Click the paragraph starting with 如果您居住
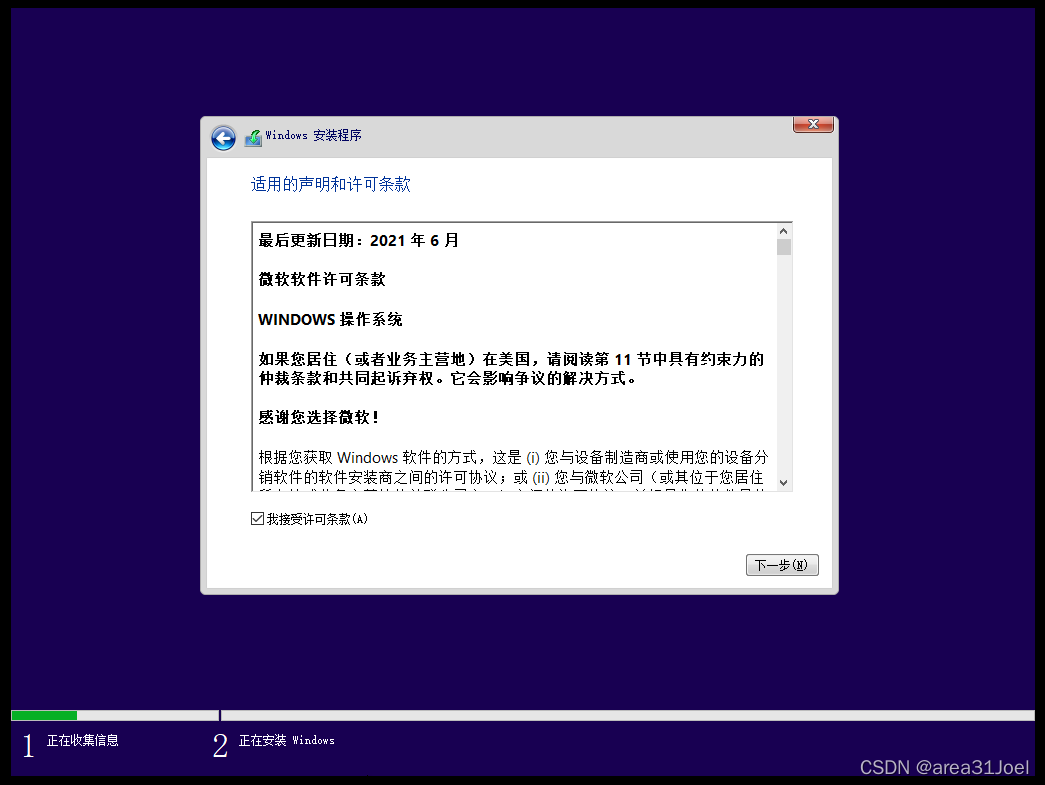This screenshot has width=1045, height=785. tap(511, 369)
